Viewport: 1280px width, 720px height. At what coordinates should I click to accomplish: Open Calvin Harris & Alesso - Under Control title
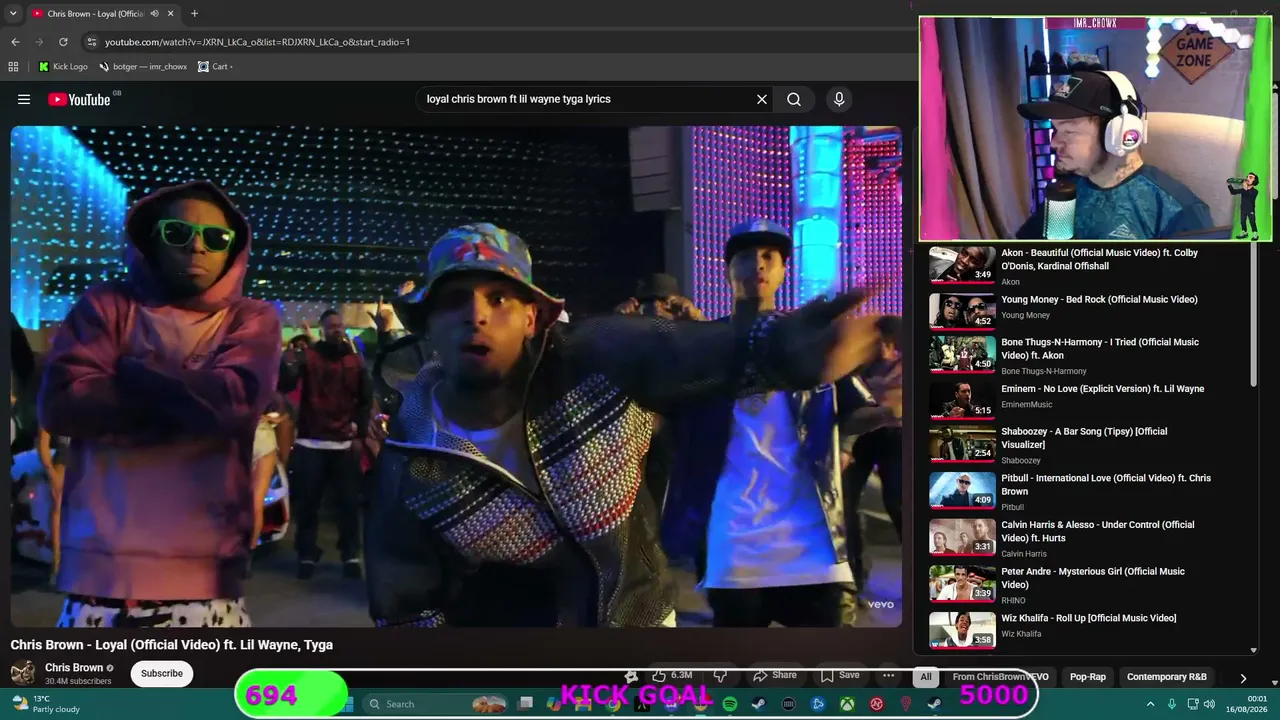point(1098,531)
